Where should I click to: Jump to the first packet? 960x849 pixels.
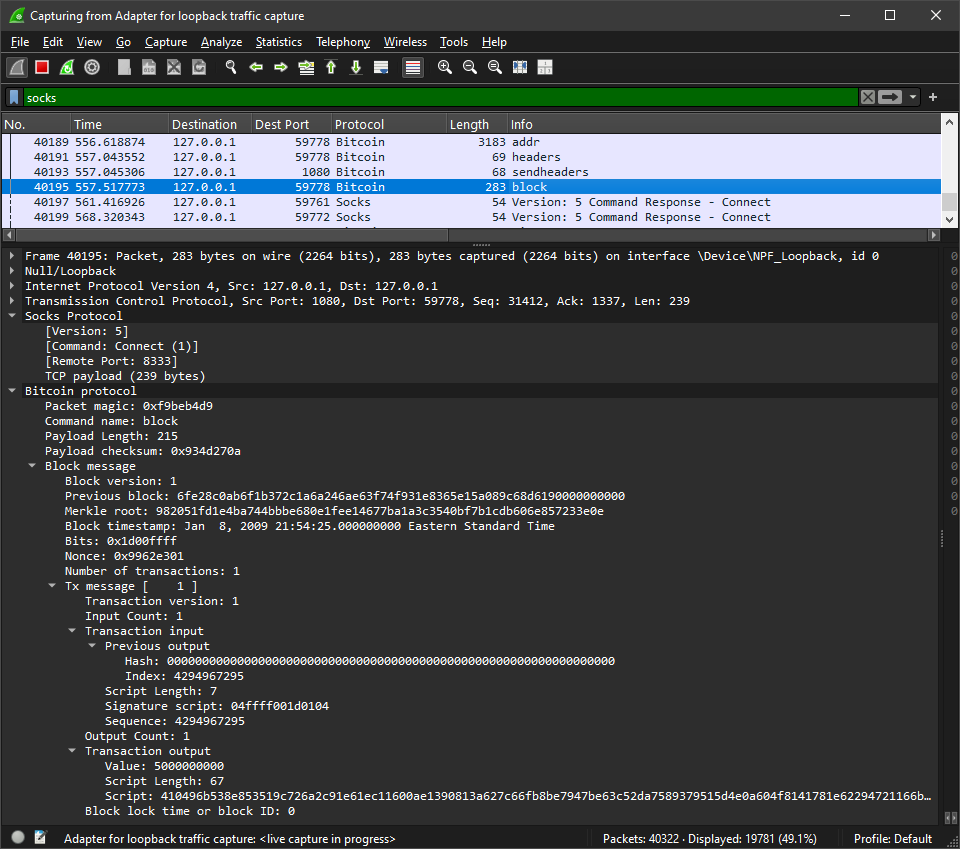[x=331, y=67]
